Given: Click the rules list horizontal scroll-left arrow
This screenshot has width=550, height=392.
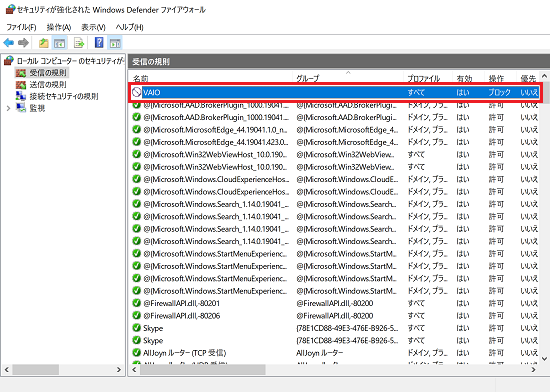Looking at the screenshot, I should 134,370.
